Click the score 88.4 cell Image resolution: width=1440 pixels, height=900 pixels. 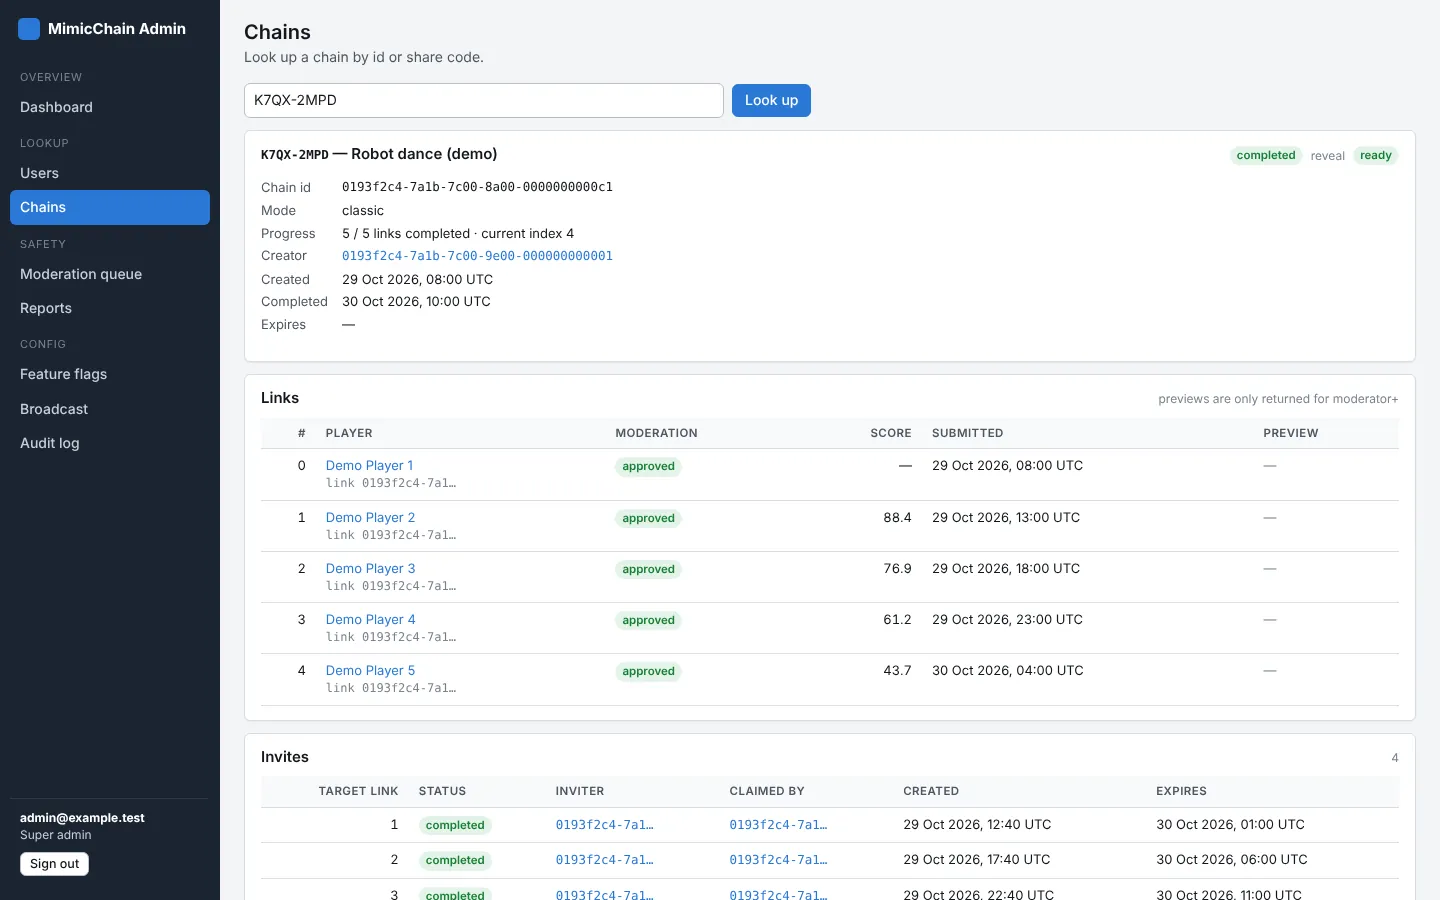897,517
